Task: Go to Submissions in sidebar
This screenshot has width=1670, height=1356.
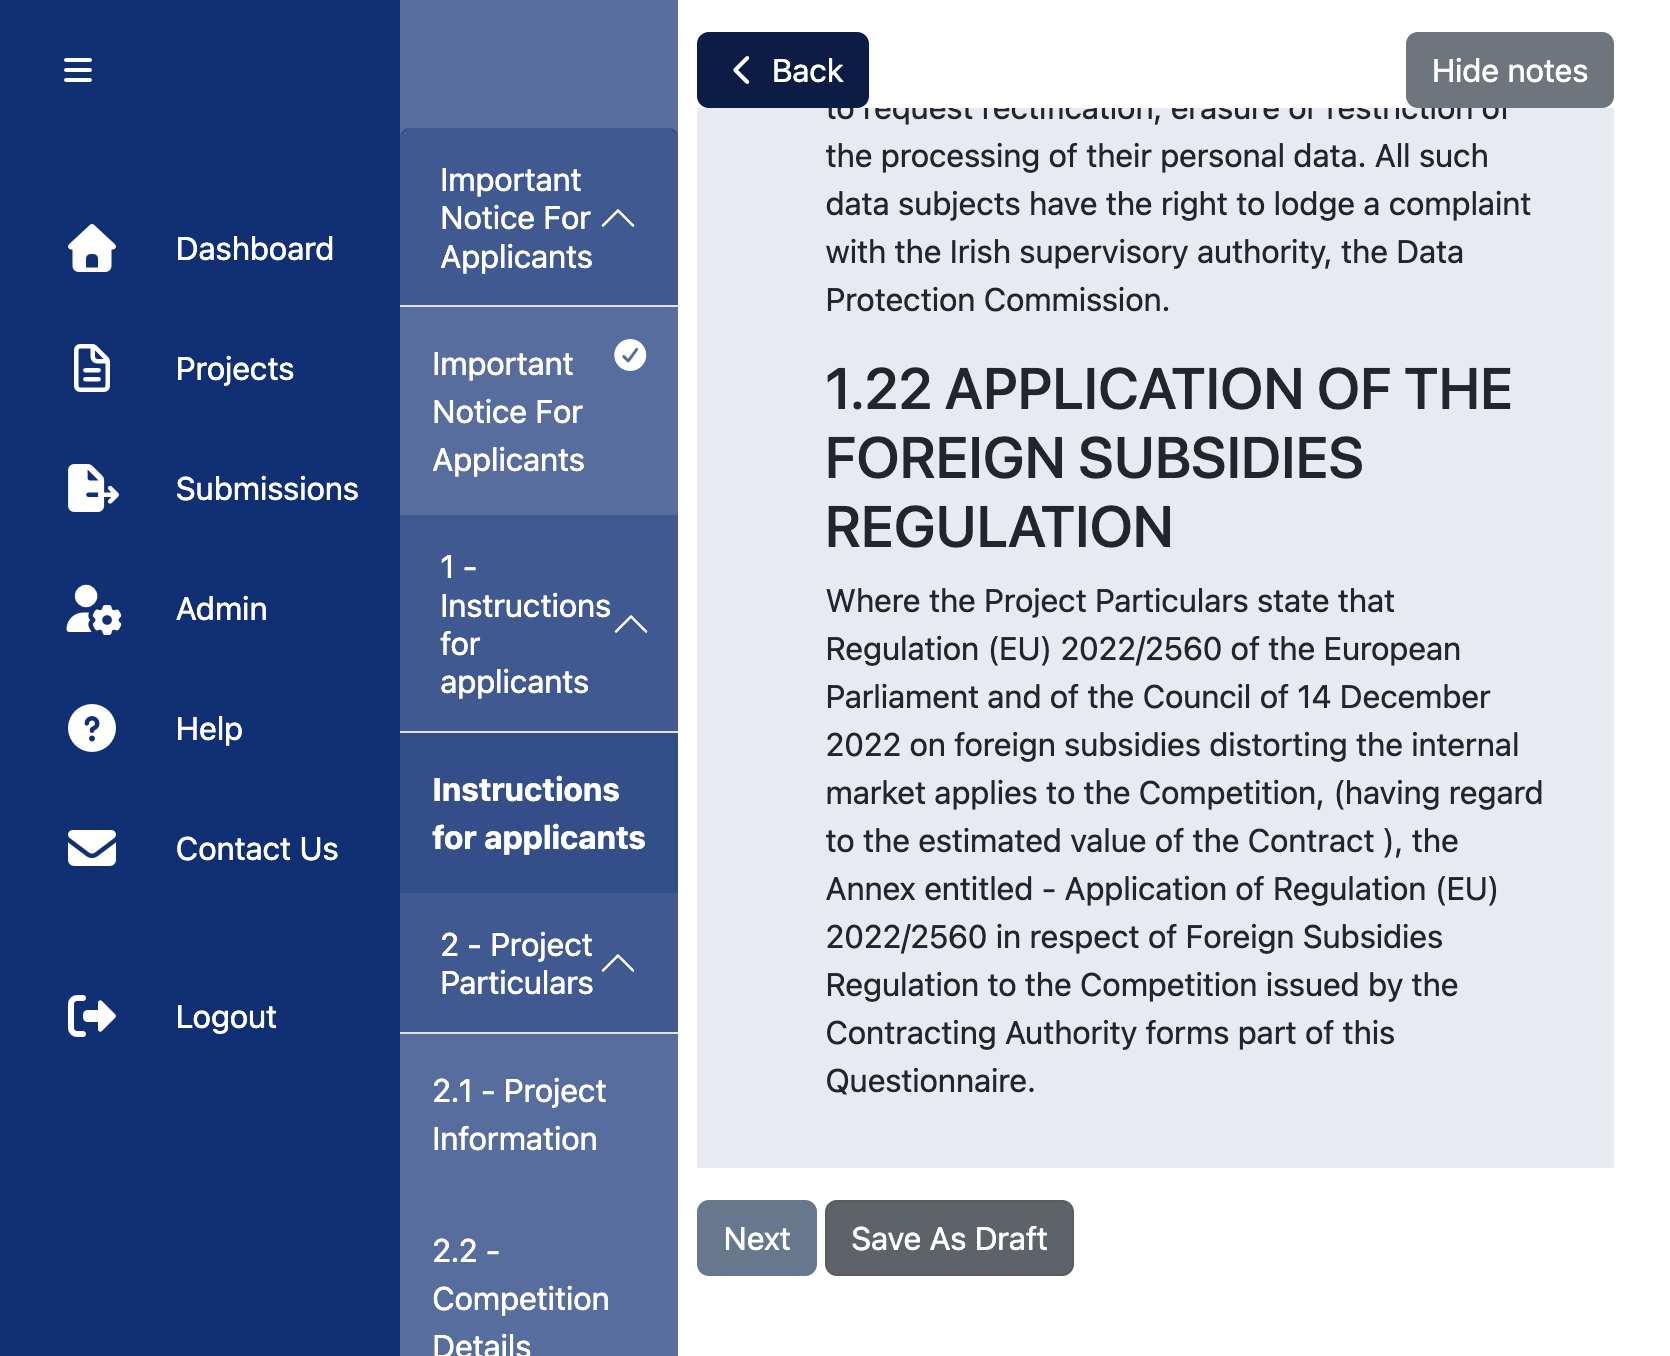Action: tap(267, 488)
